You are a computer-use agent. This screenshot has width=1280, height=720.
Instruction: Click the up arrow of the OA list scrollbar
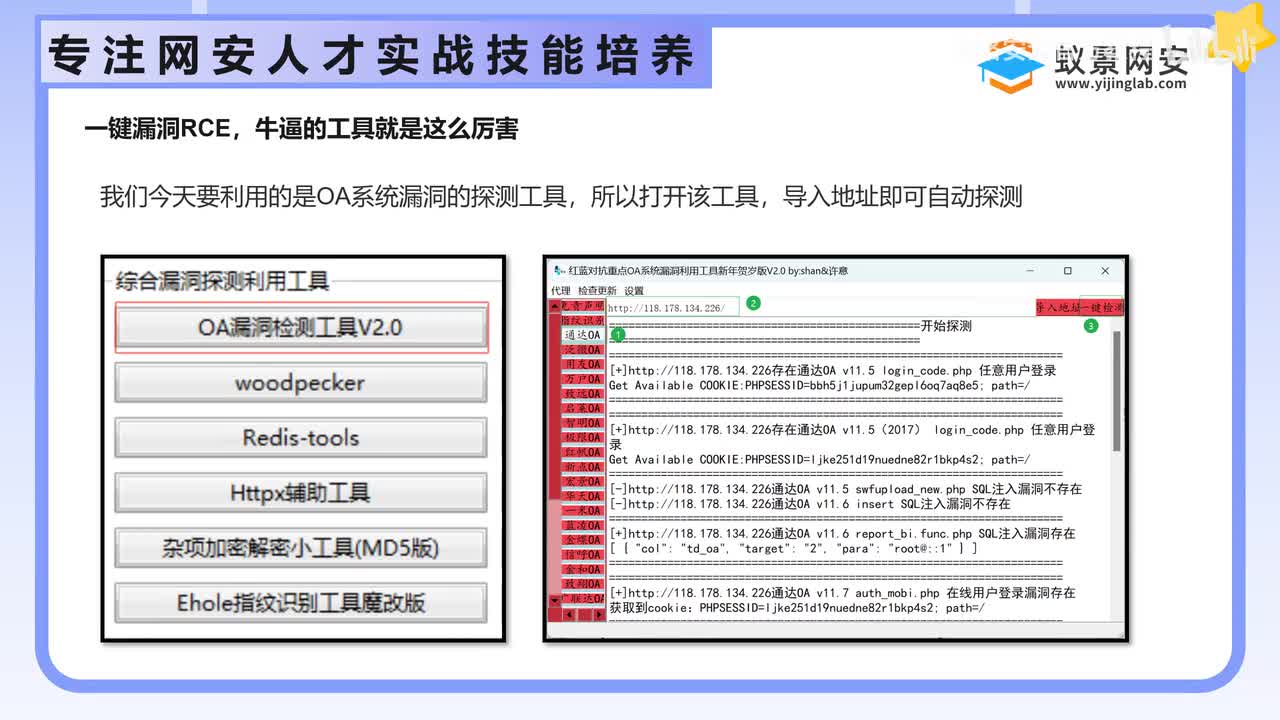pos(554,307)
